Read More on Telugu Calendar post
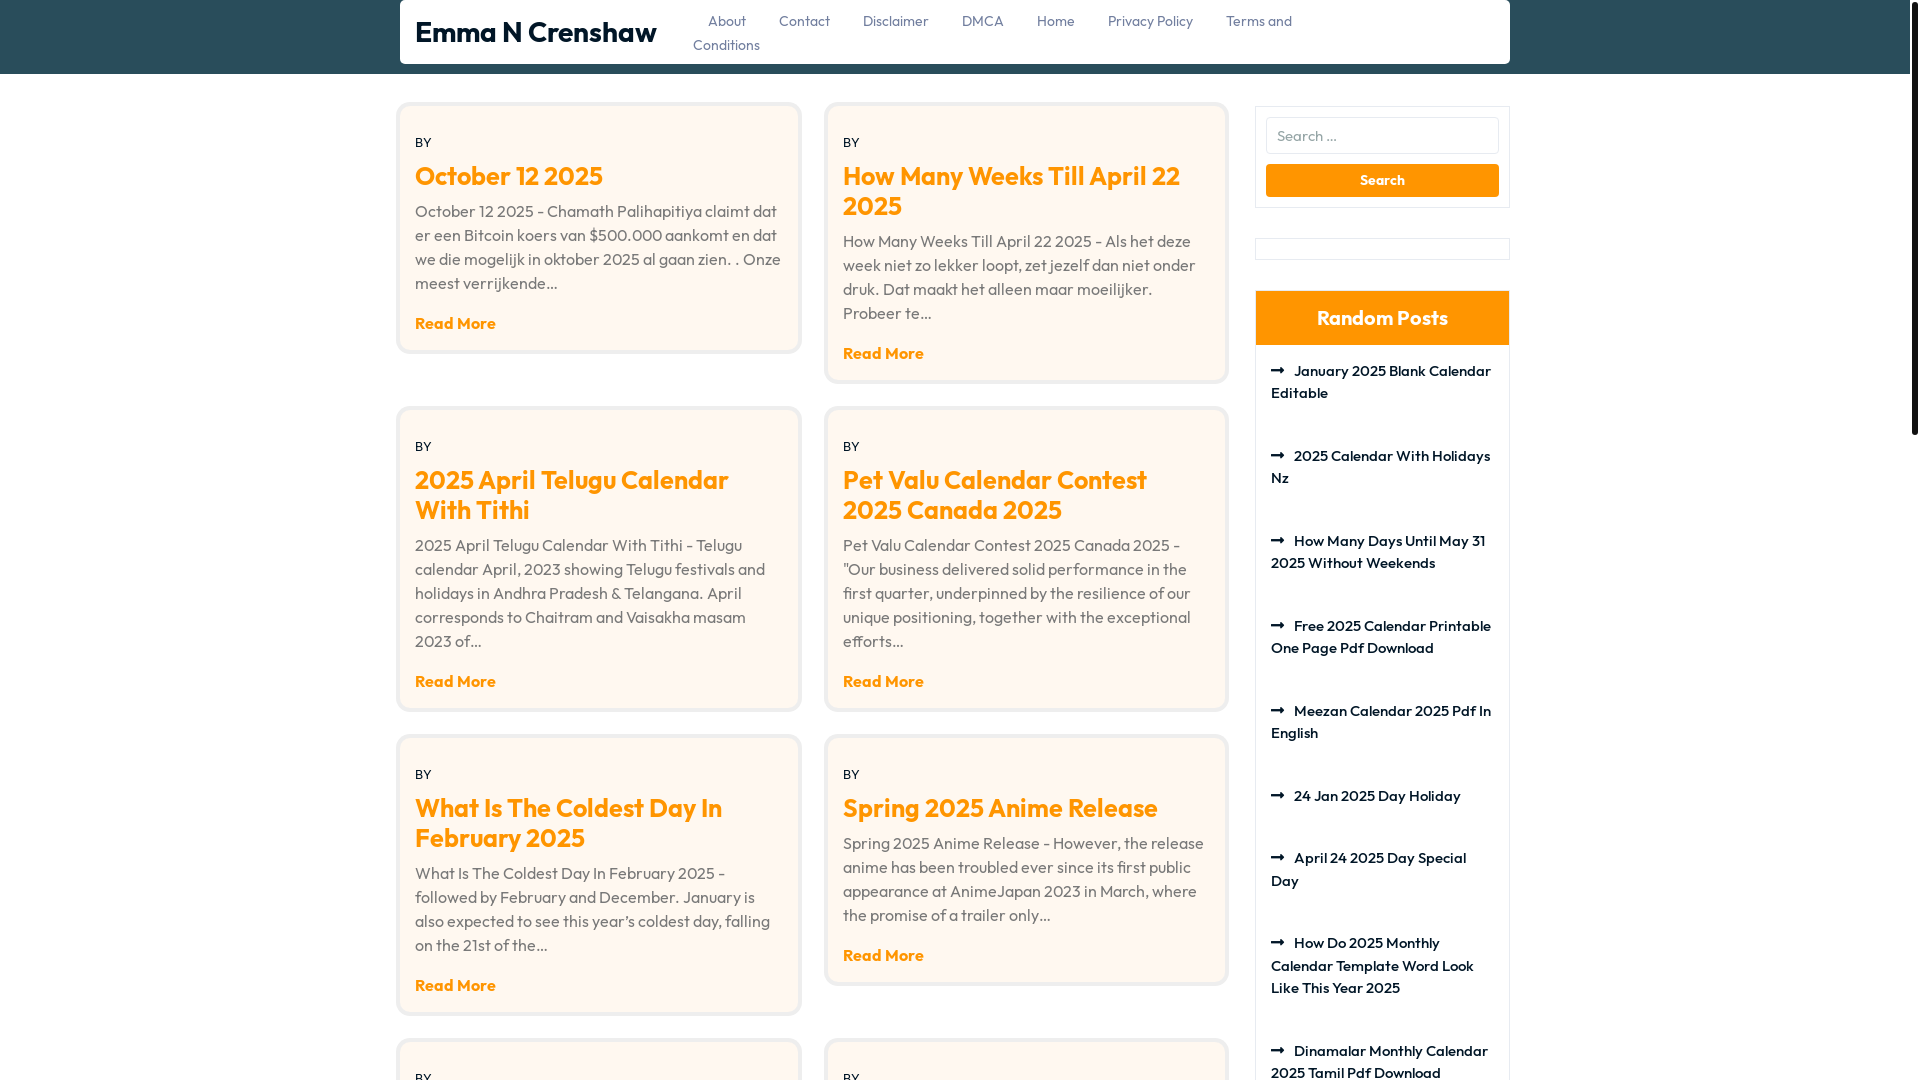 pos(455,681)
